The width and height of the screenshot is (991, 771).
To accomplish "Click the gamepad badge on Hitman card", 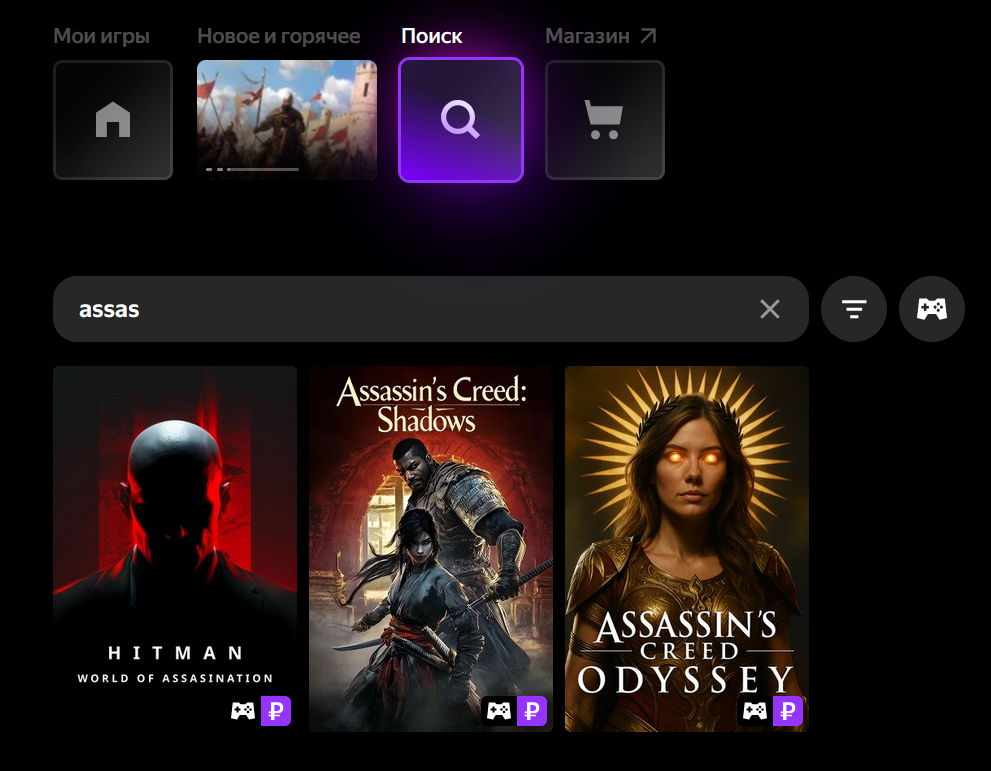I will pos(243,711).
